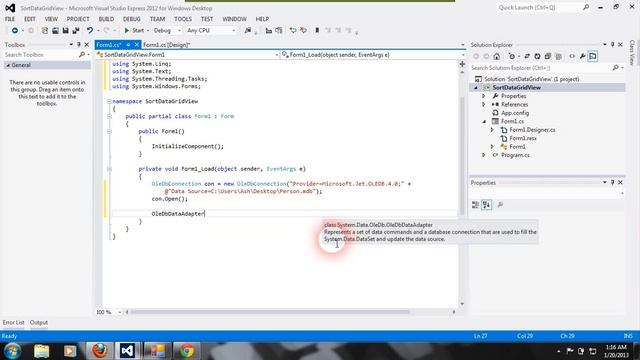This screenshot has width=640, height=360.
Task: Save Form1.cs with the single-disk icon
Action: point(65,31)
